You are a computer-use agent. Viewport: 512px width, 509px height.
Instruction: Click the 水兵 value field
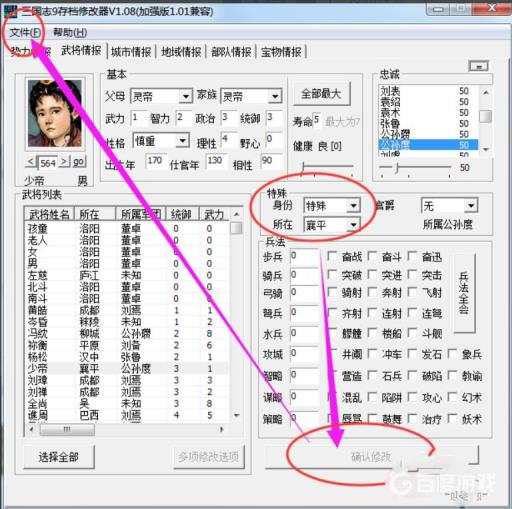pyautogui.click(x=304, y=334)
